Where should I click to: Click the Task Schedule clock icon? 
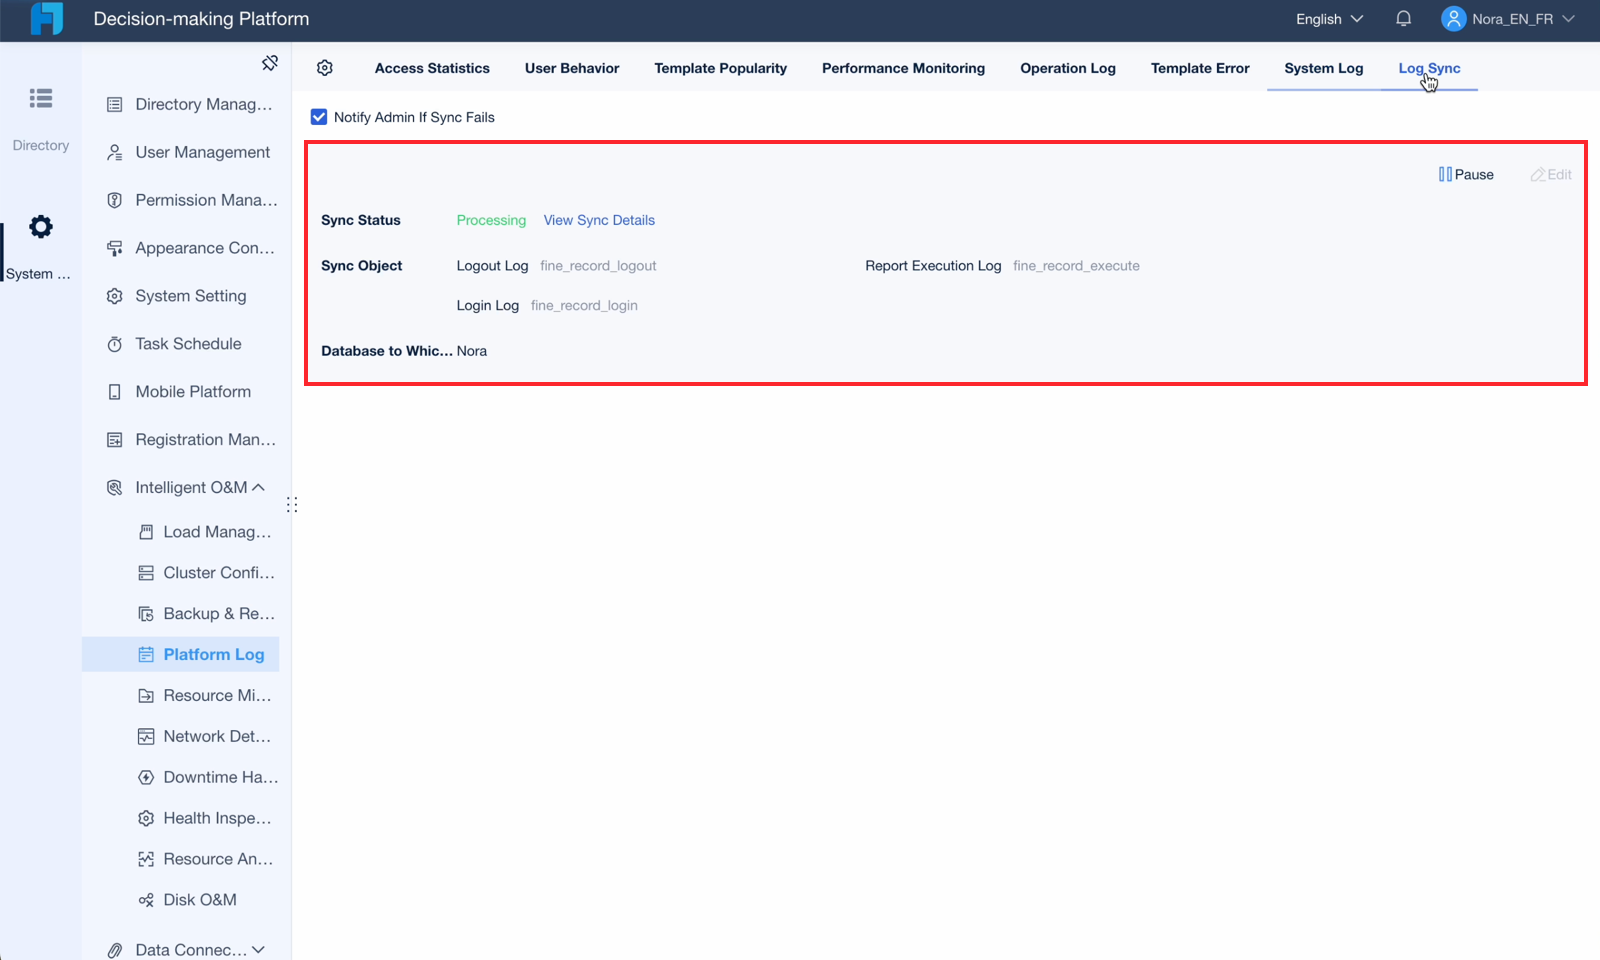pyautogui.click(x=115, y=344)
